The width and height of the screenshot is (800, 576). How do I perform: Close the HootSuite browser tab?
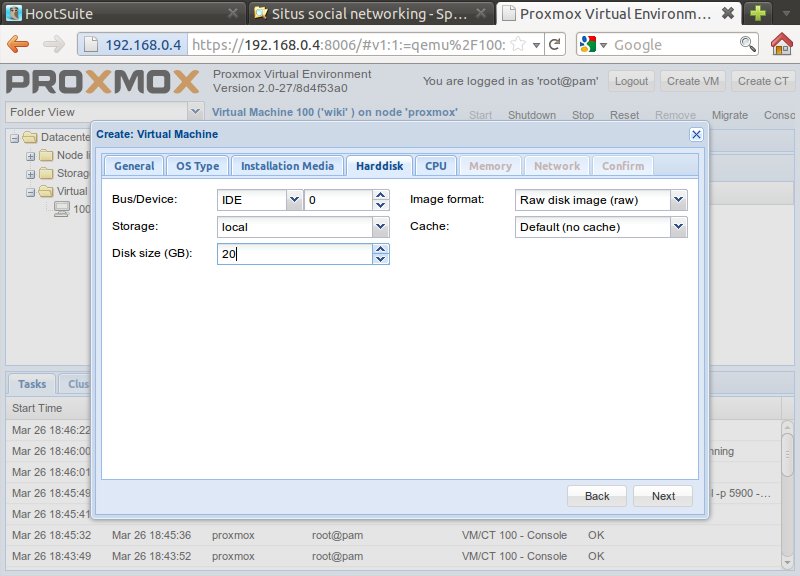tap(232, 13)
